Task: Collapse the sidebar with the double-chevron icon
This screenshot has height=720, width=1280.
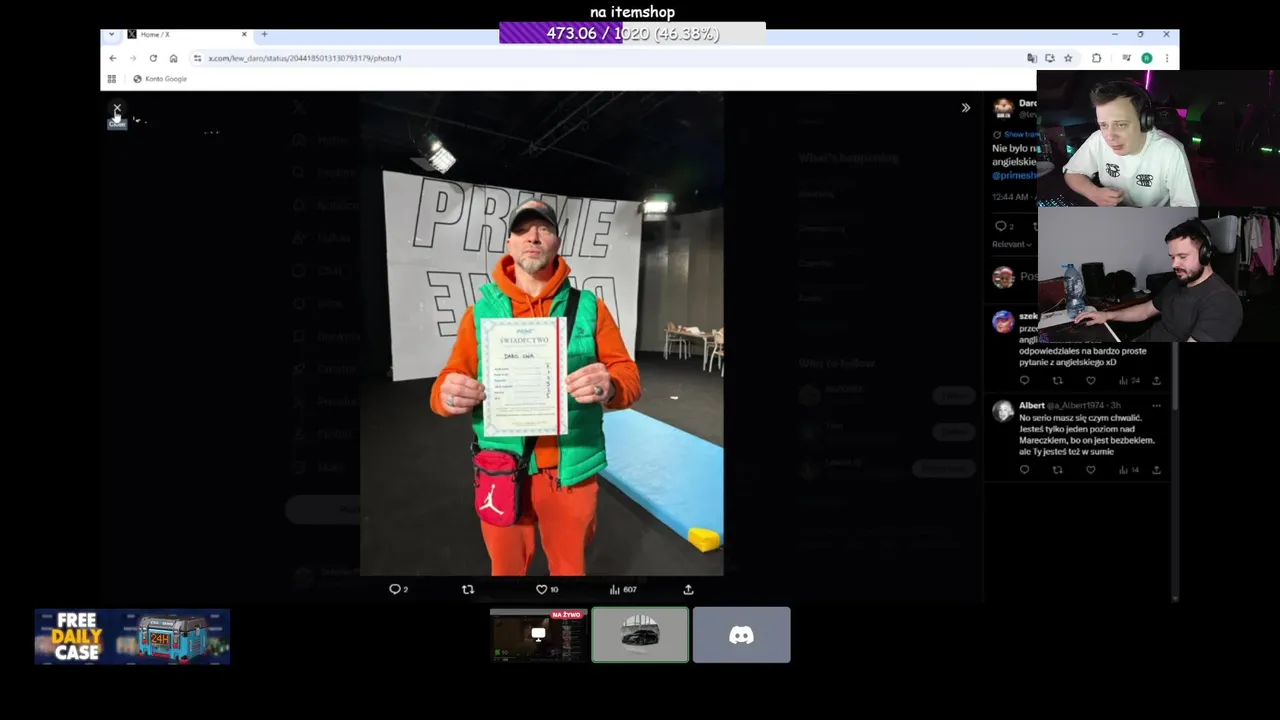Action: (x=966, y=108)
